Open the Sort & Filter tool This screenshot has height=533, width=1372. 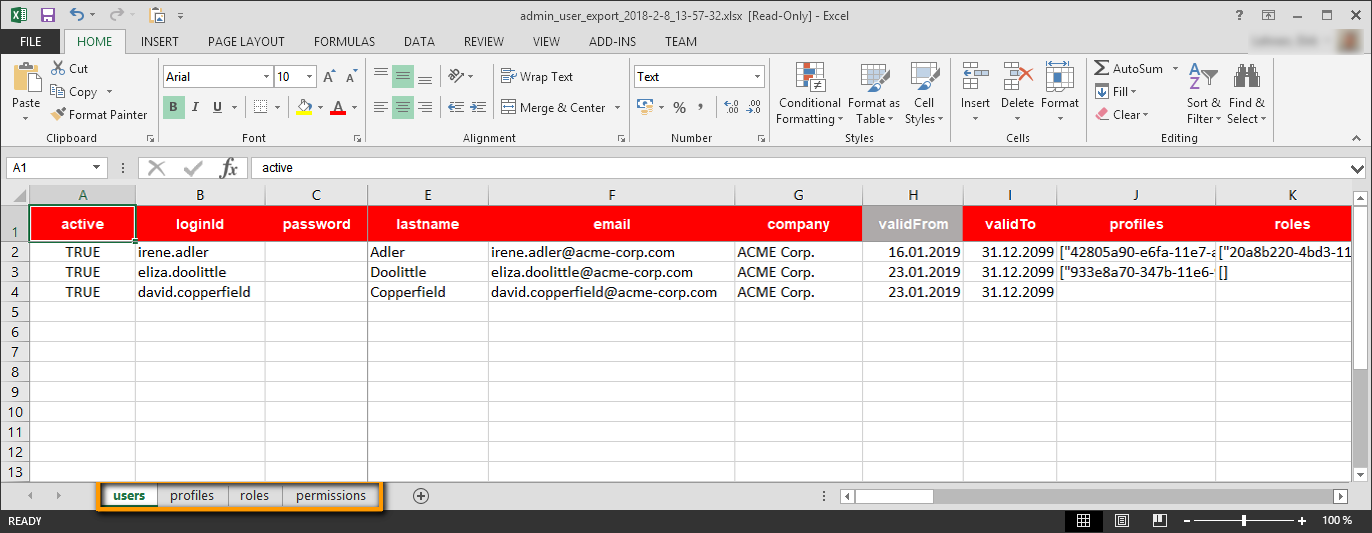click(1204, 95)
